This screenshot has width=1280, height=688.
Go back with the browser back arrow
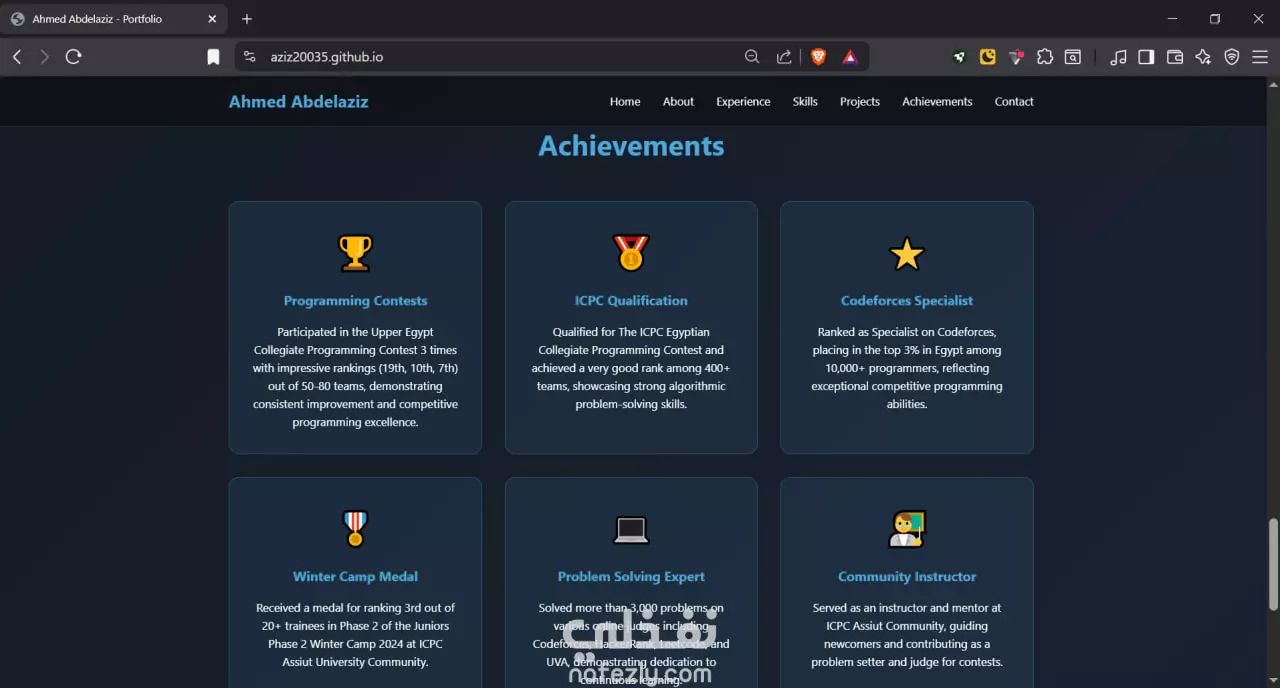tap(17, 57)
